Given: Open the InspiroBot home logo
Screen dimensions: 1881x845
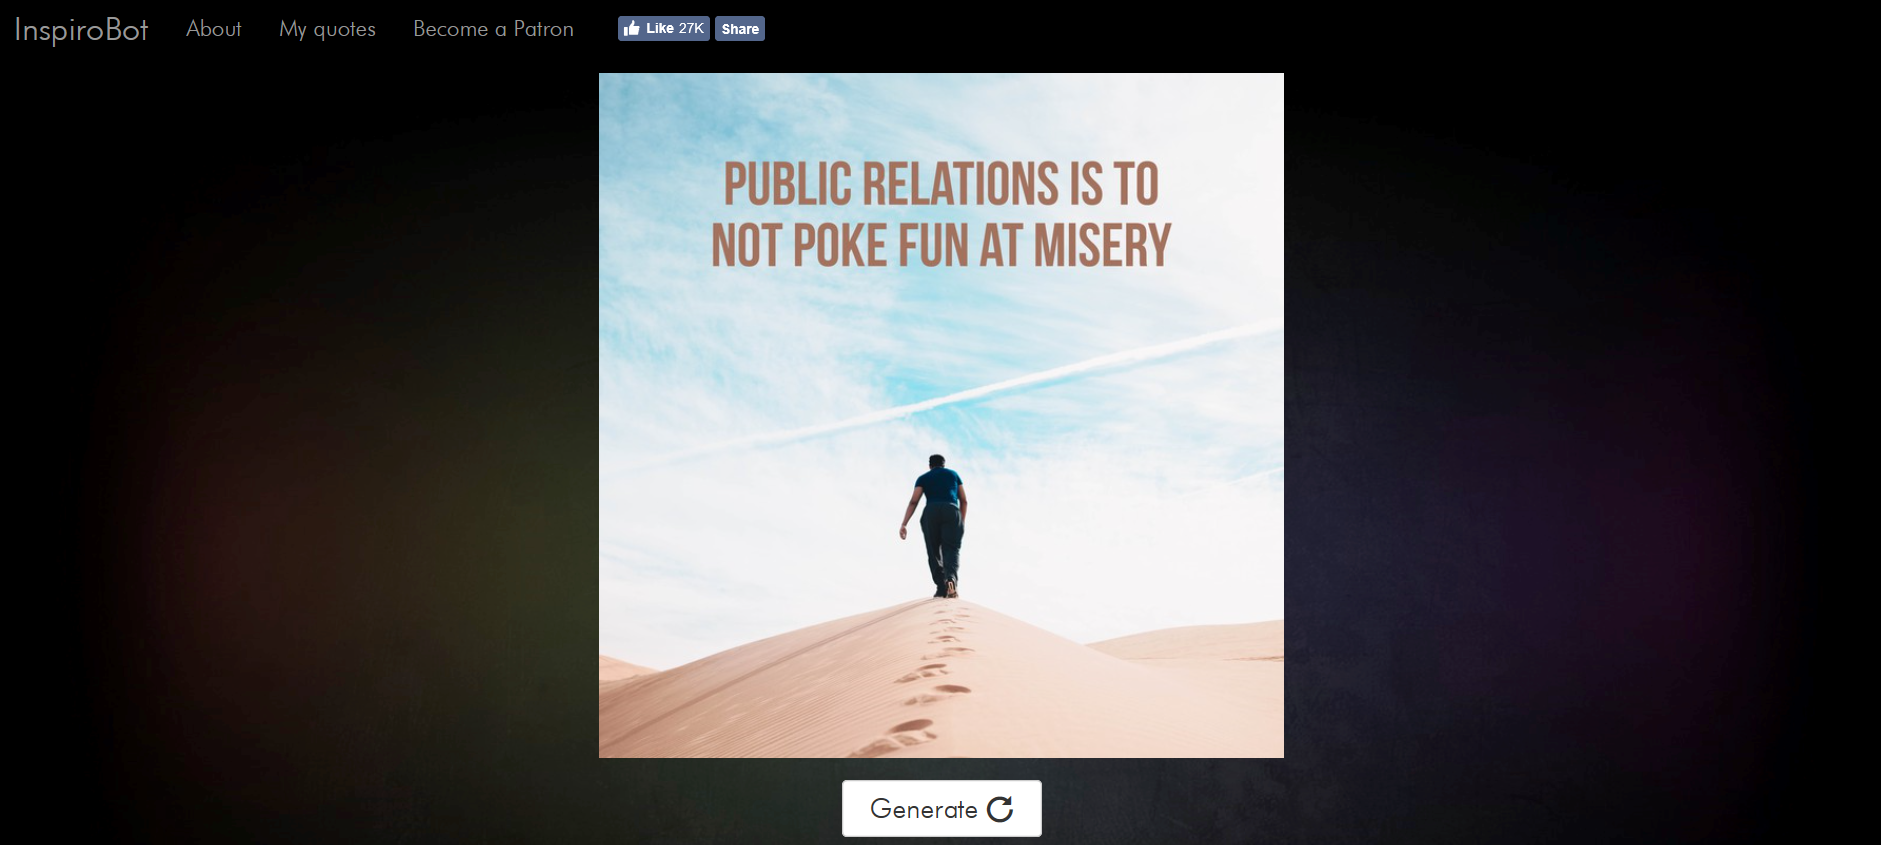Looking at the screenshot, I should (x=81, y=30).
